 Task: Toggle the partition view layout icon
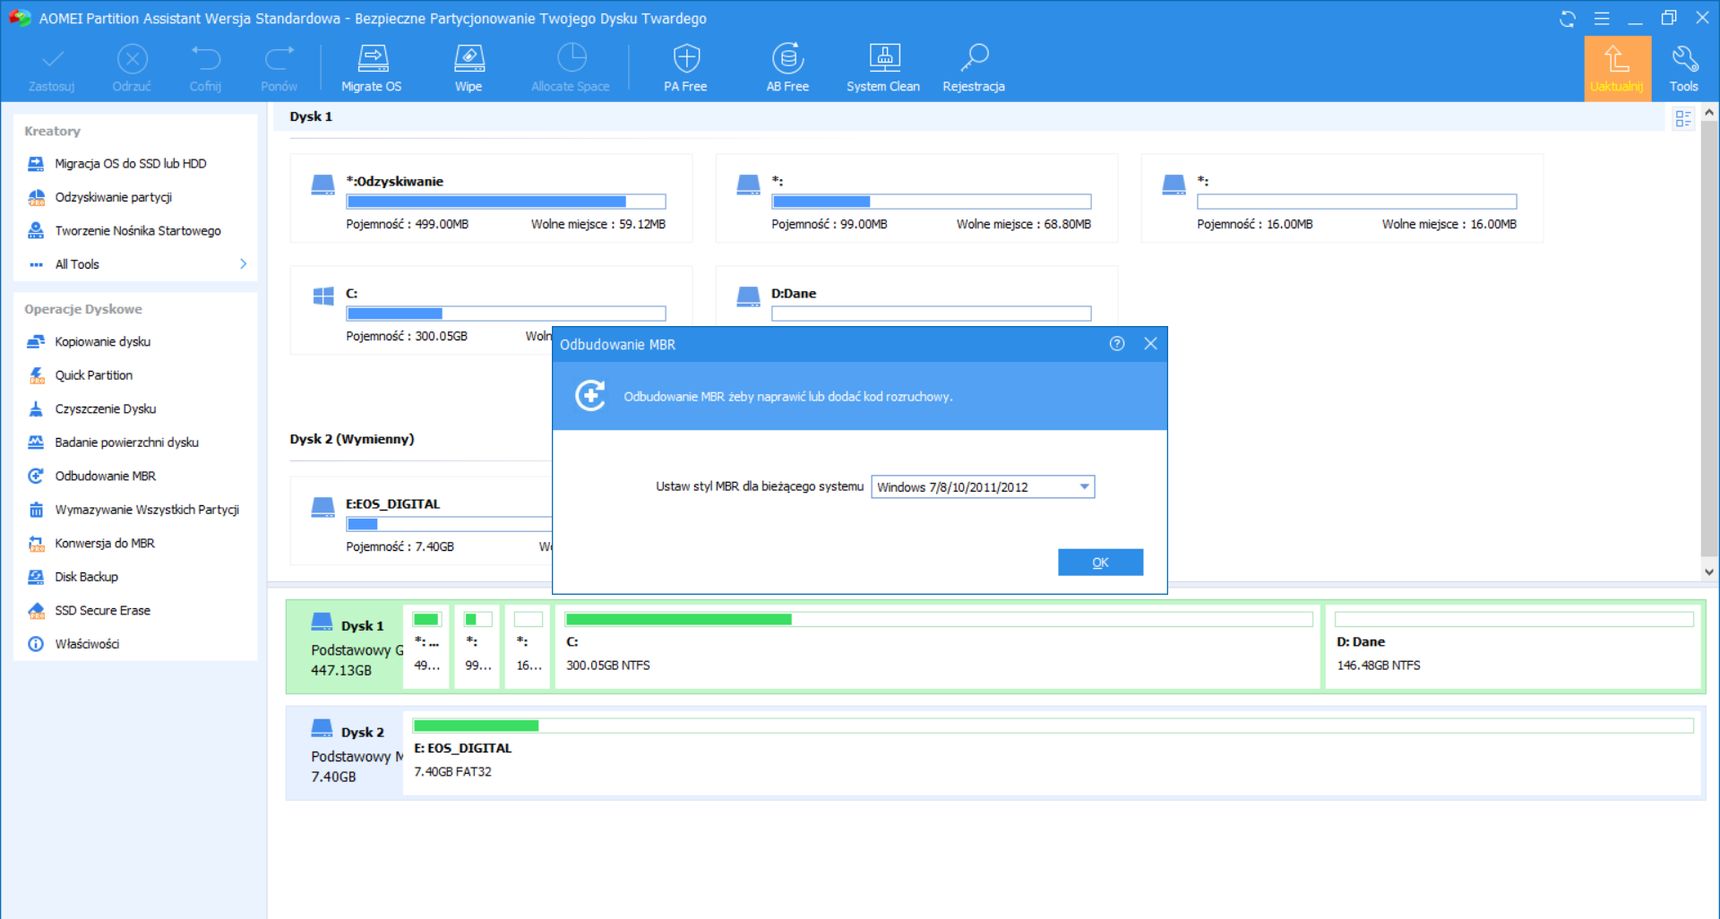[x=1683, y=119]
